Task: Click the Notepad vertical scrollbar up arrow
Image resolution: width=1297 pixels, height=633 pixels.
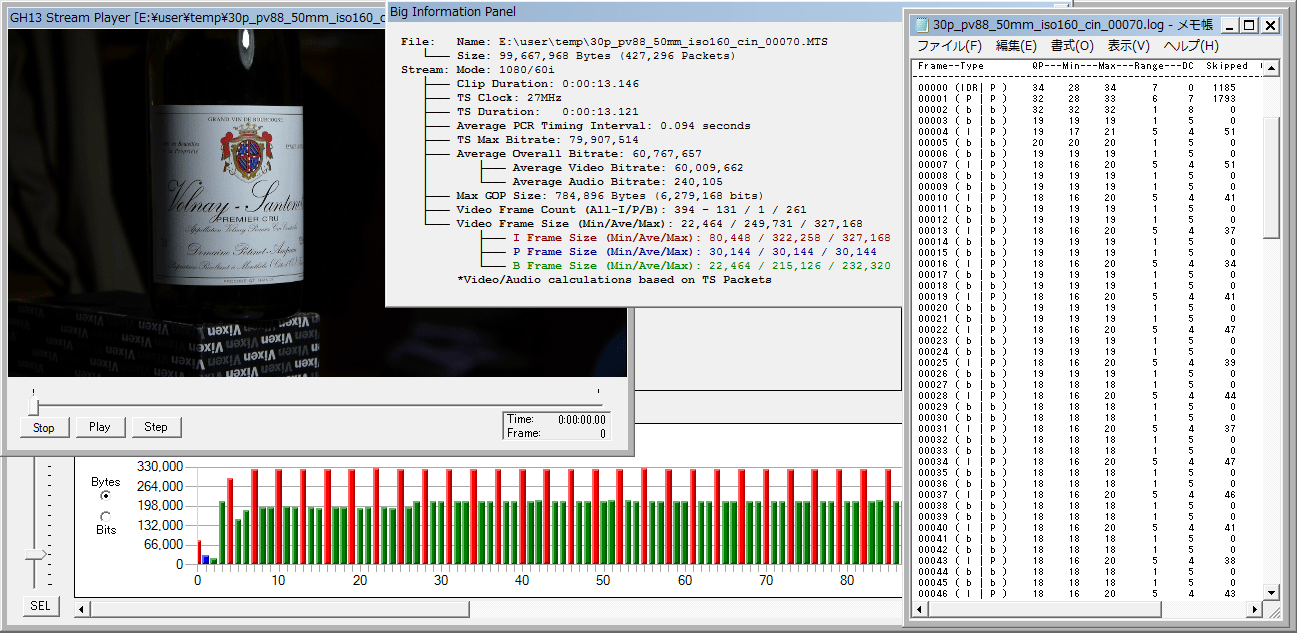Action: point(1271,66)
